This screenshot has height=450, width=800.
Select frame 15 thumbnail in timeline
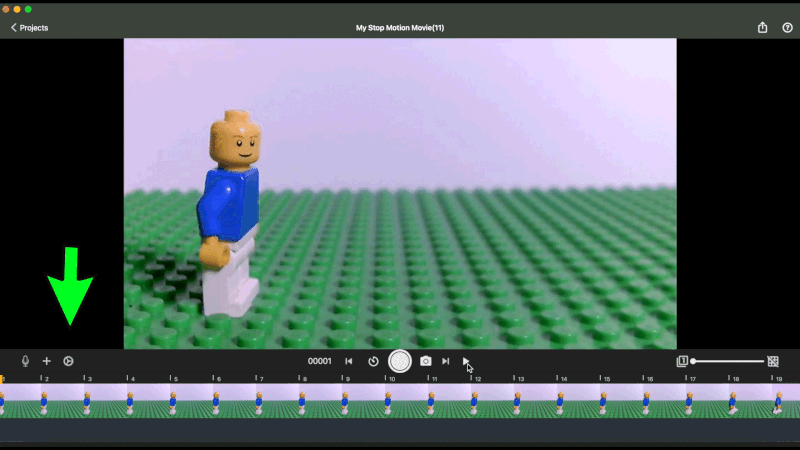[x=620, y=401]
